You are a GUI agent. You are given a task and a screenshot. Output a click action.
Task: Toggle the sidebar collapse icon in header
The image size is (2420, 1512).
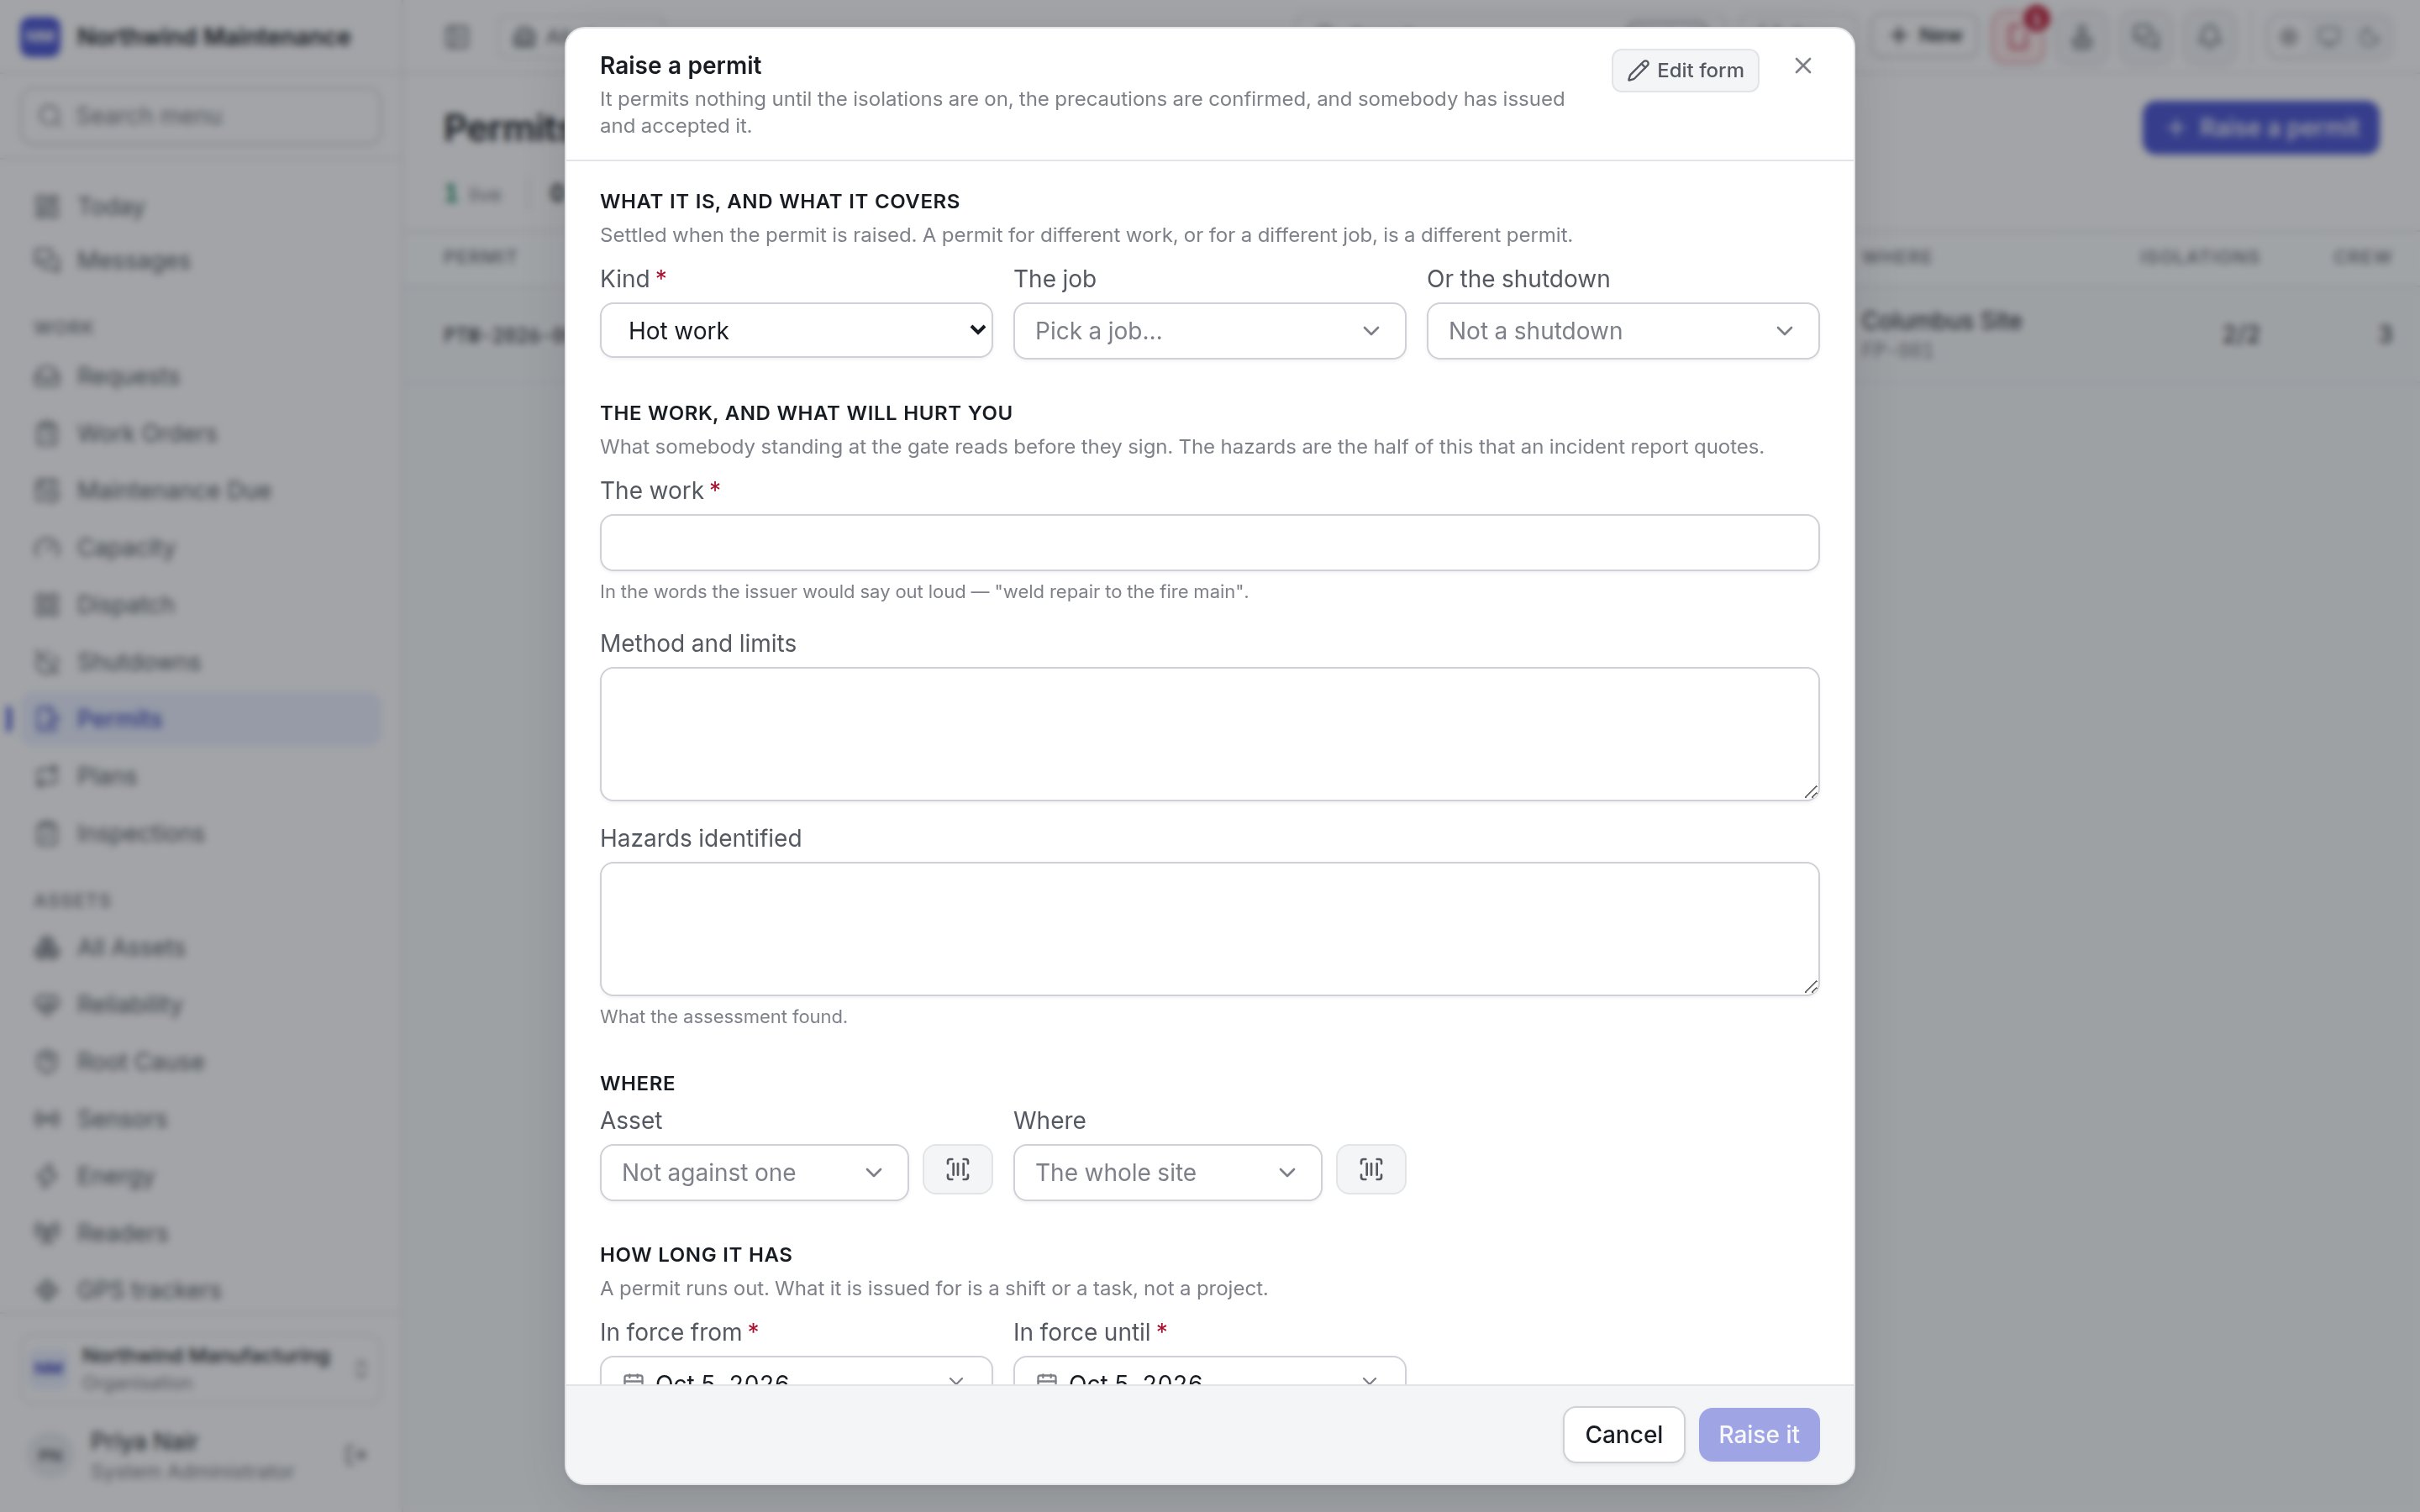457,37
